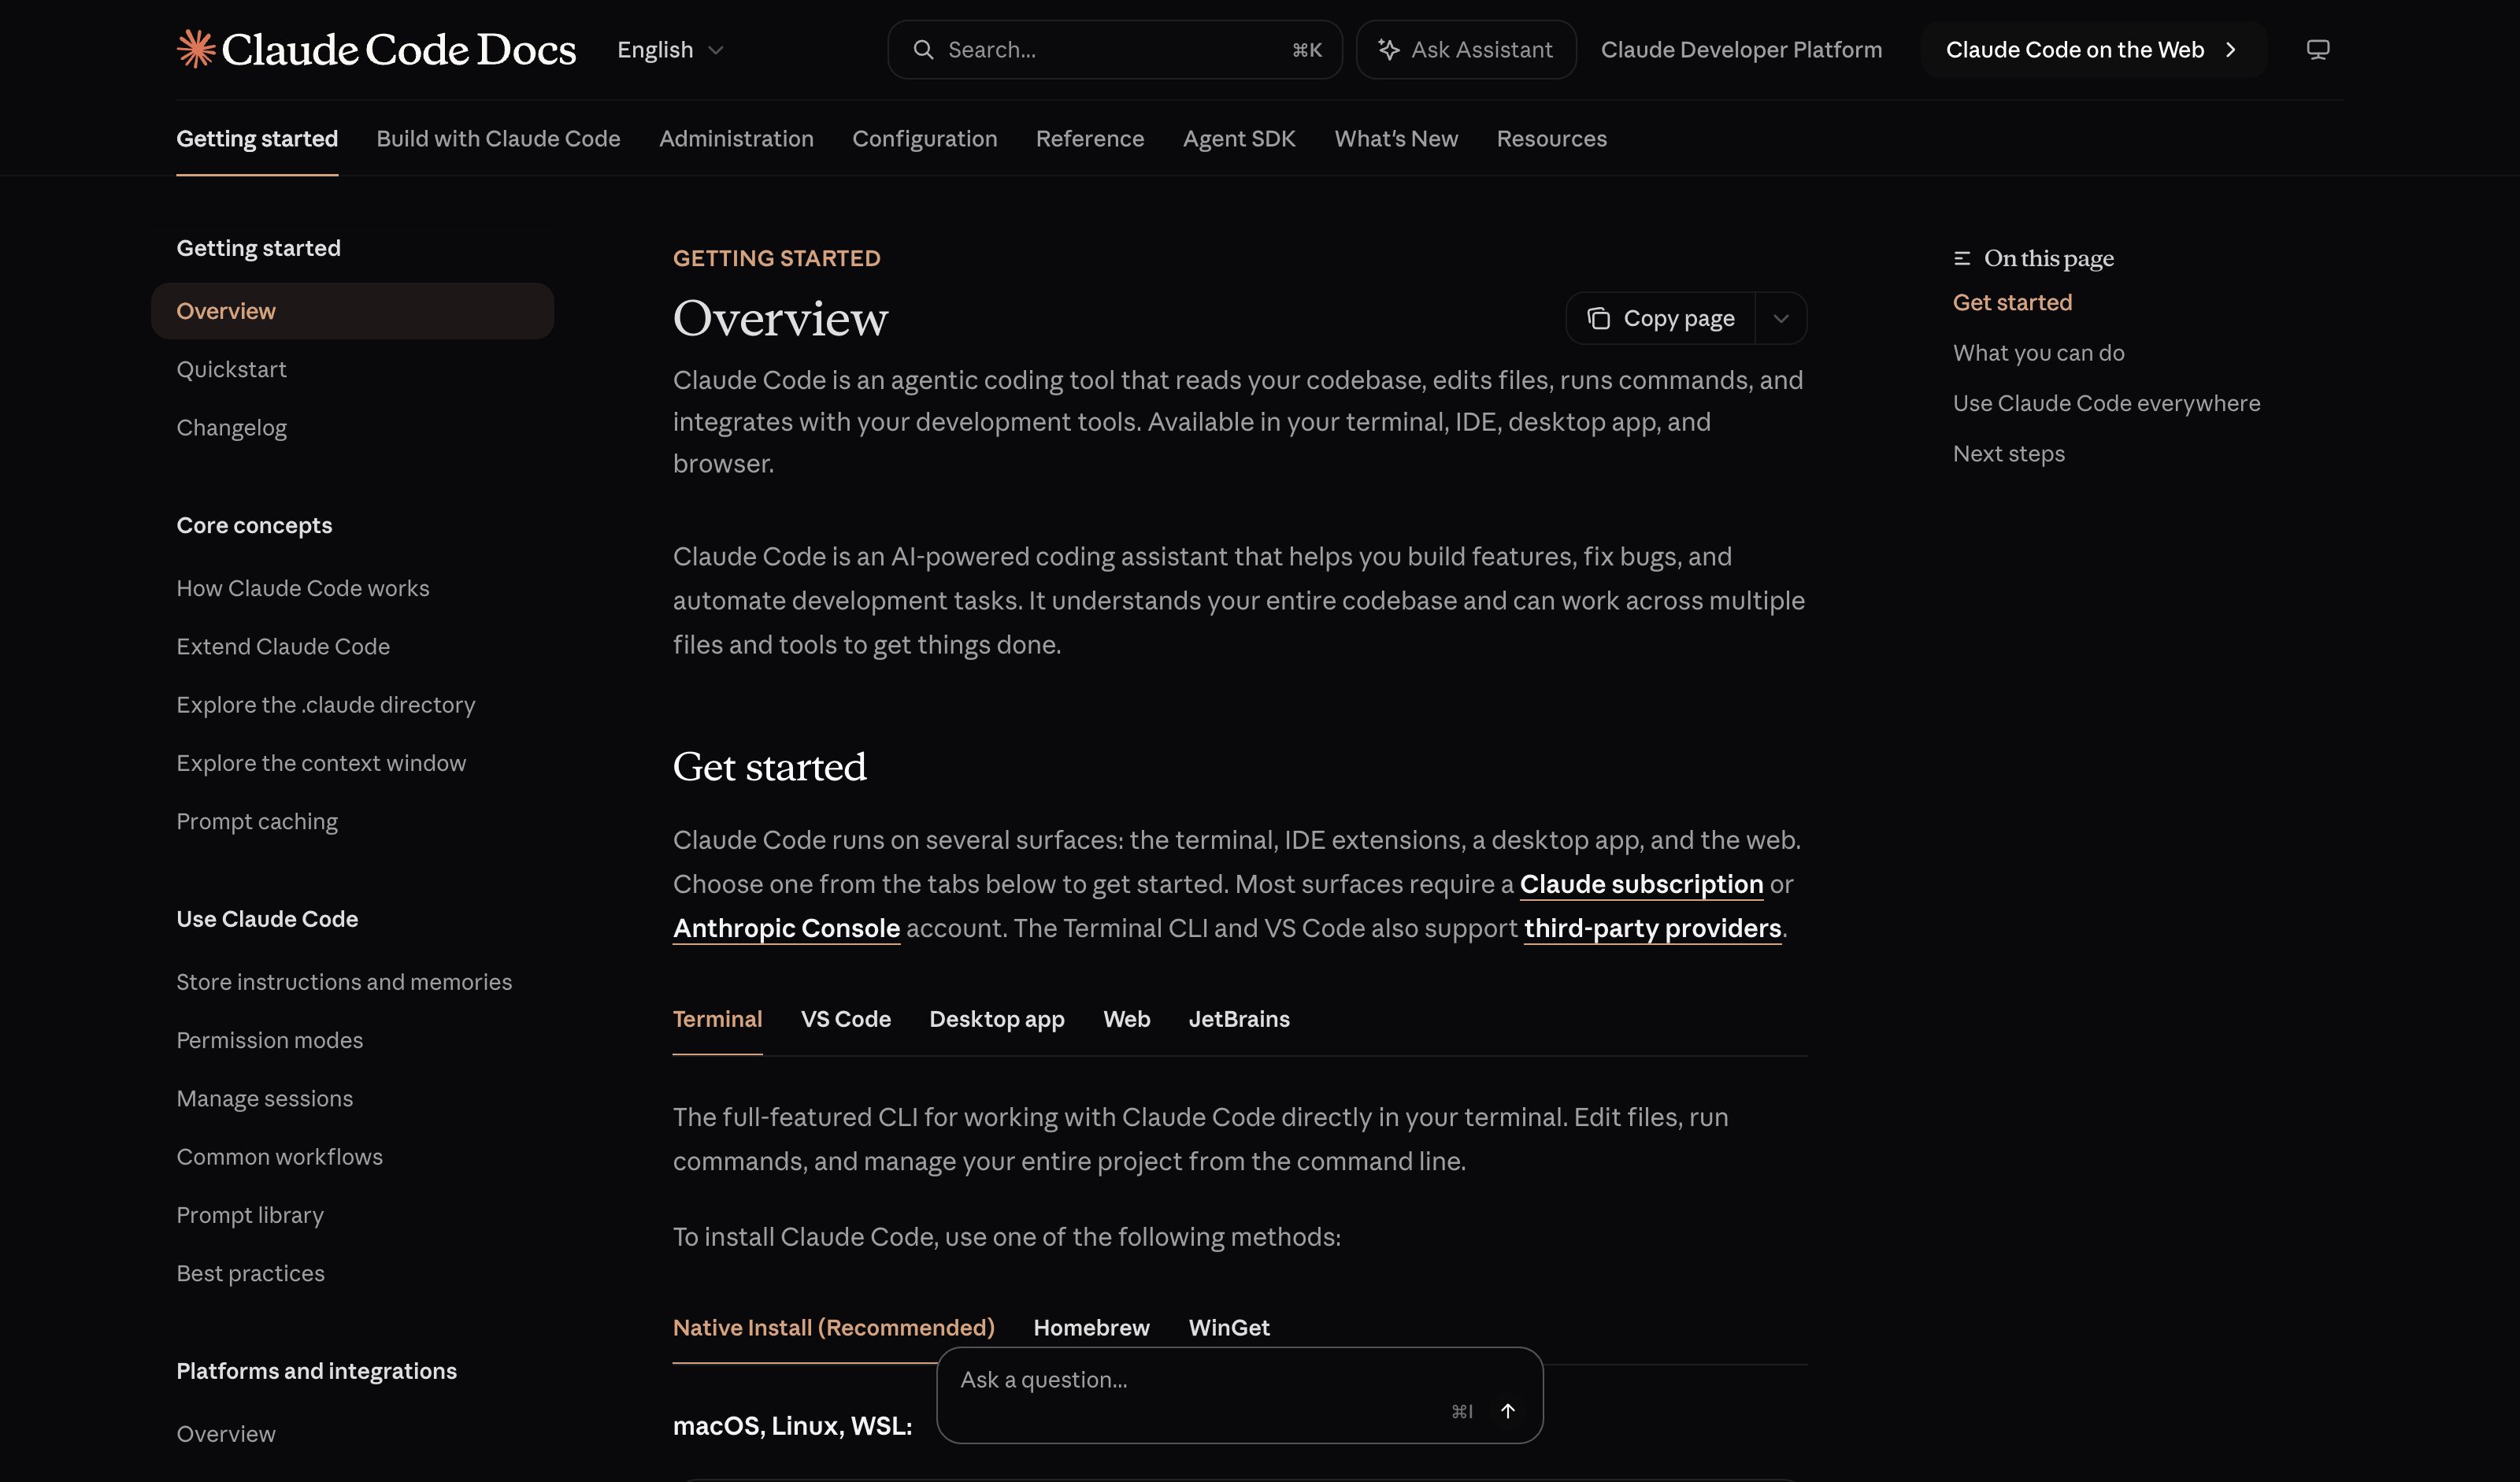Select the What's New tab

click(1396, 138)
